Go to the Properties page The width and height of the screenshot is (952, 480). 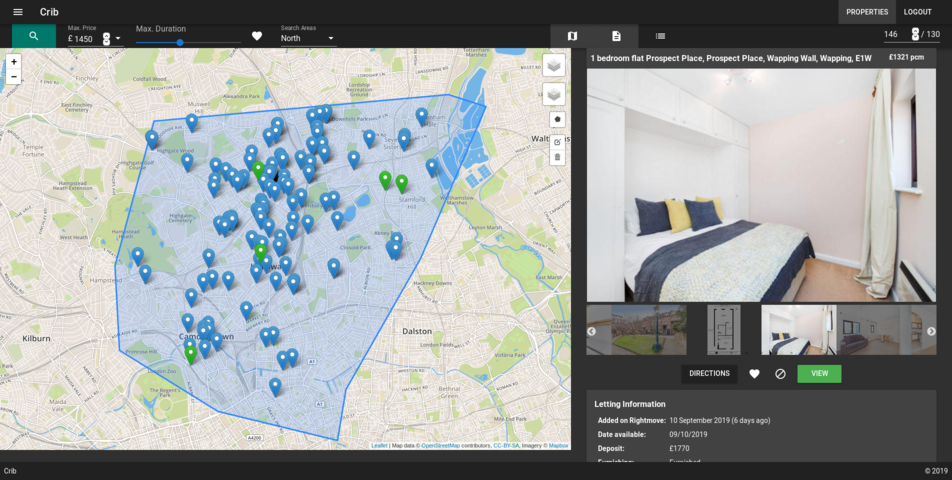coord(867,12)
